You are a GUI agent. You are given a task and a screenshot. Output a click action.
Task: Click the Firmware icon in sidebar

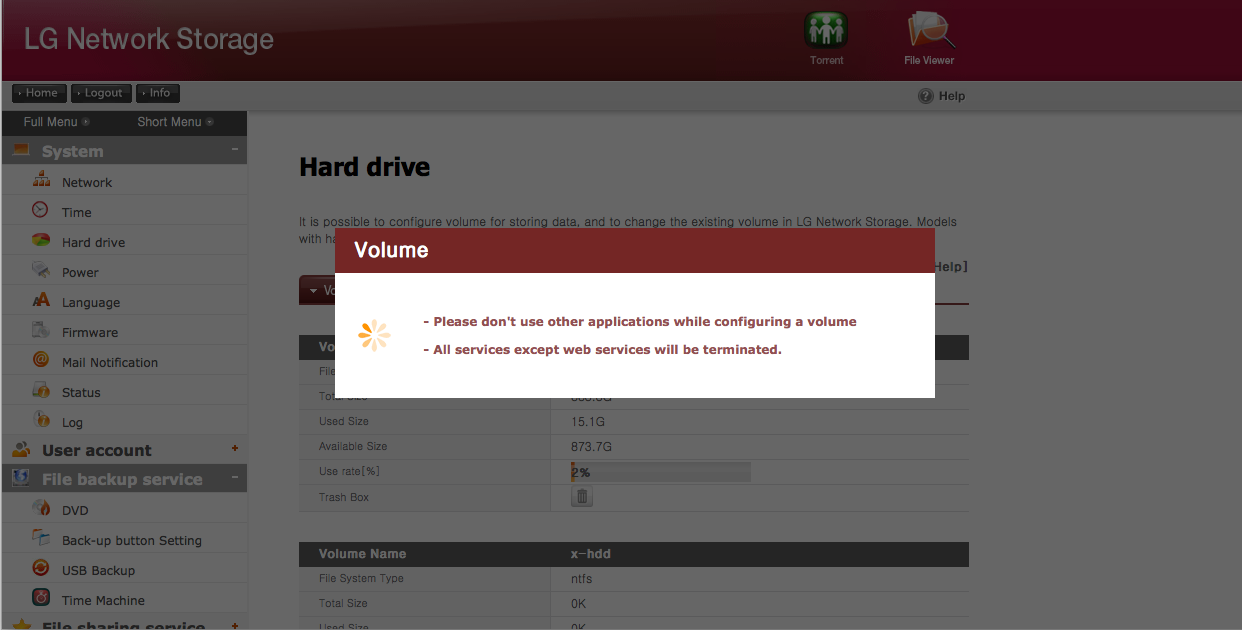tap(41, 331)
